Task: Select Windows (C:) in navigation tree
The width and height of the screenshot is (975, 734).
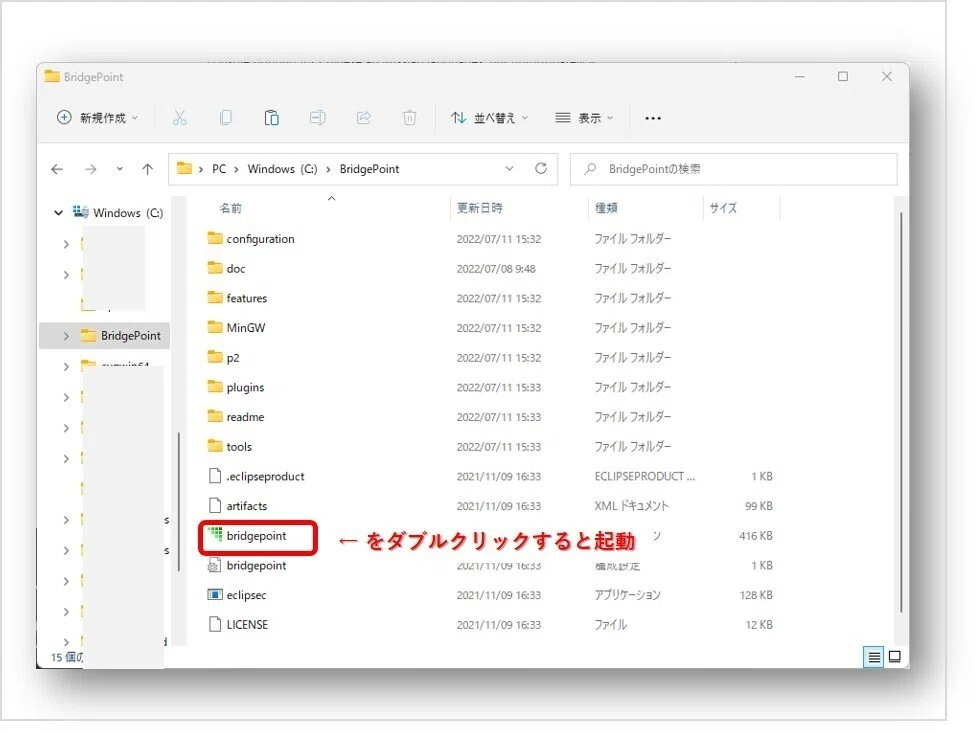Action: [128, 213]
